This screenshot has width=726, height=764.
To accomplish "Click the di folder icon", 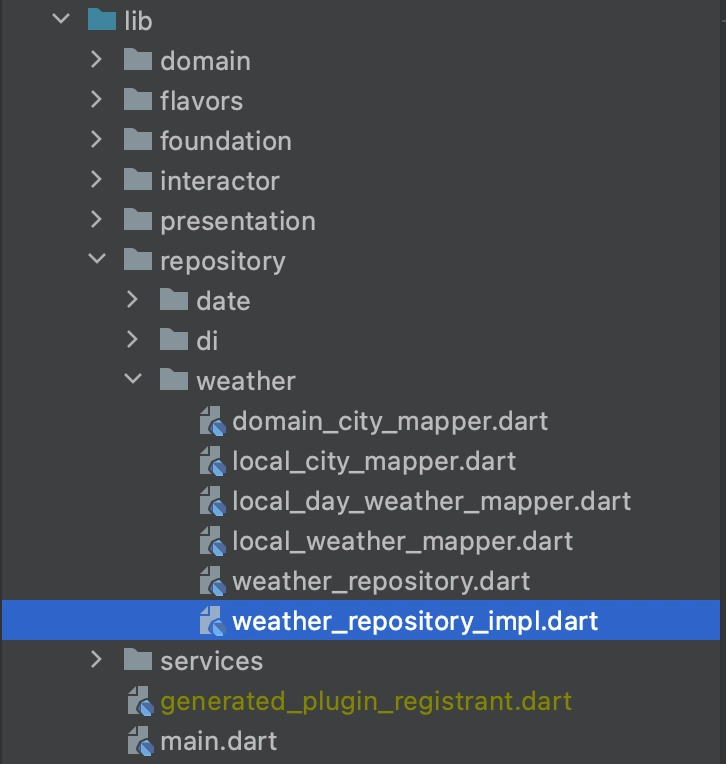I will (174, 340).
